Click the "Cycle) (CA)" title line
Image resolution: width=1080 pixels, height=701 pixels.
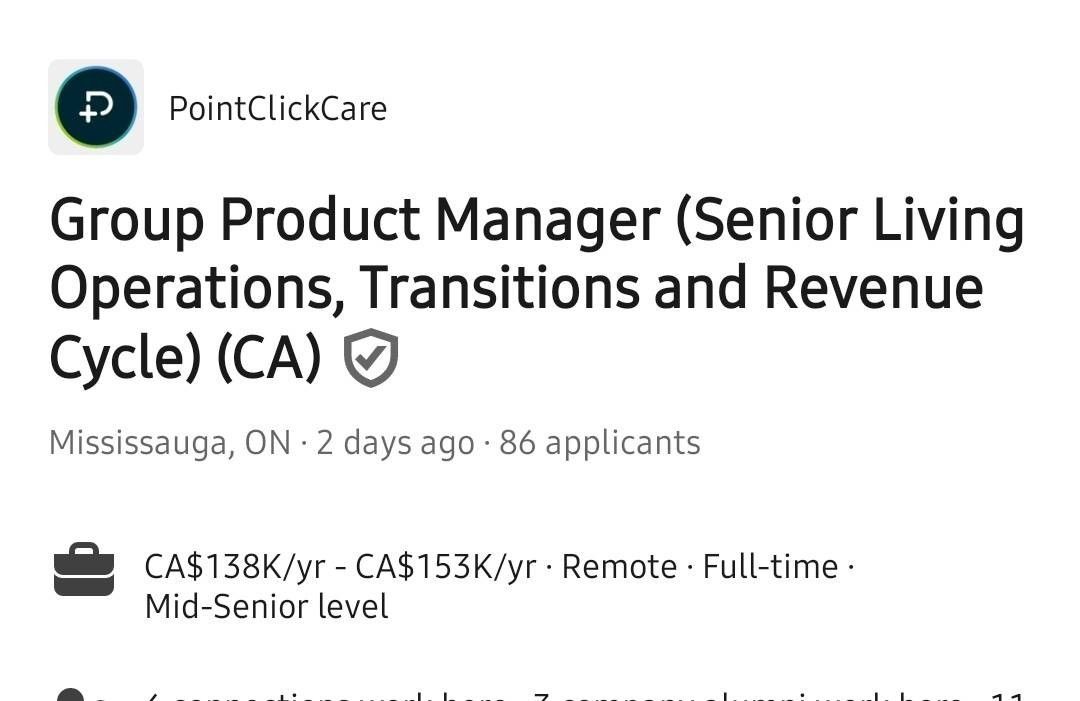click(x=185, y=358)
